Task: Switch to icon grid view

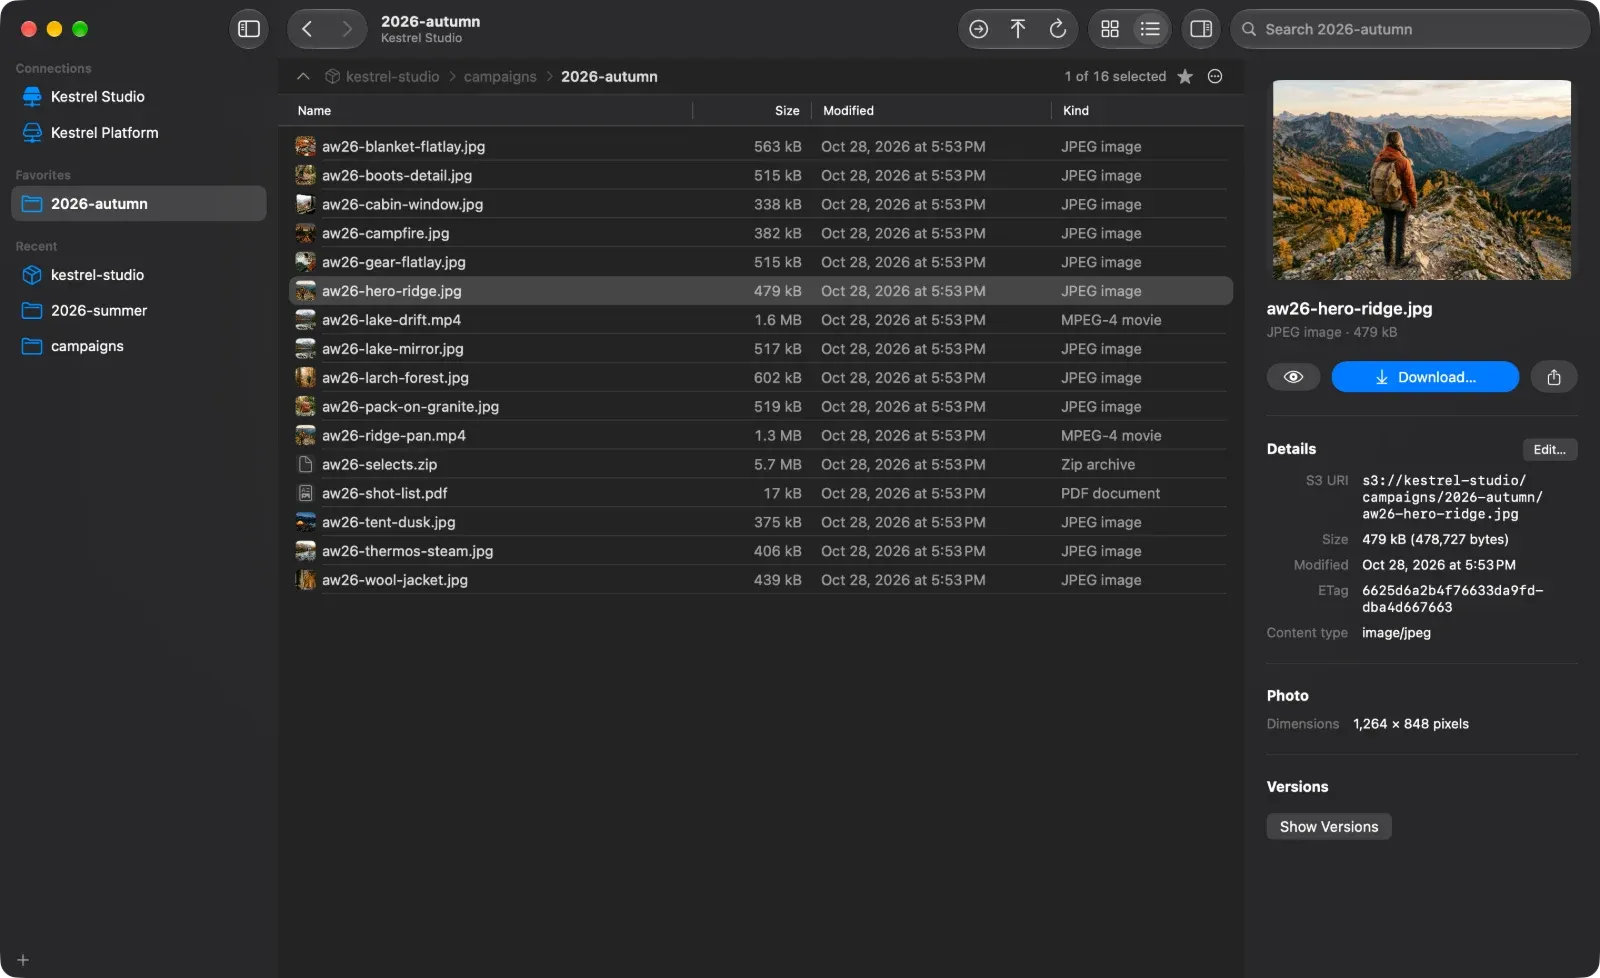Action: point(1110,29)
